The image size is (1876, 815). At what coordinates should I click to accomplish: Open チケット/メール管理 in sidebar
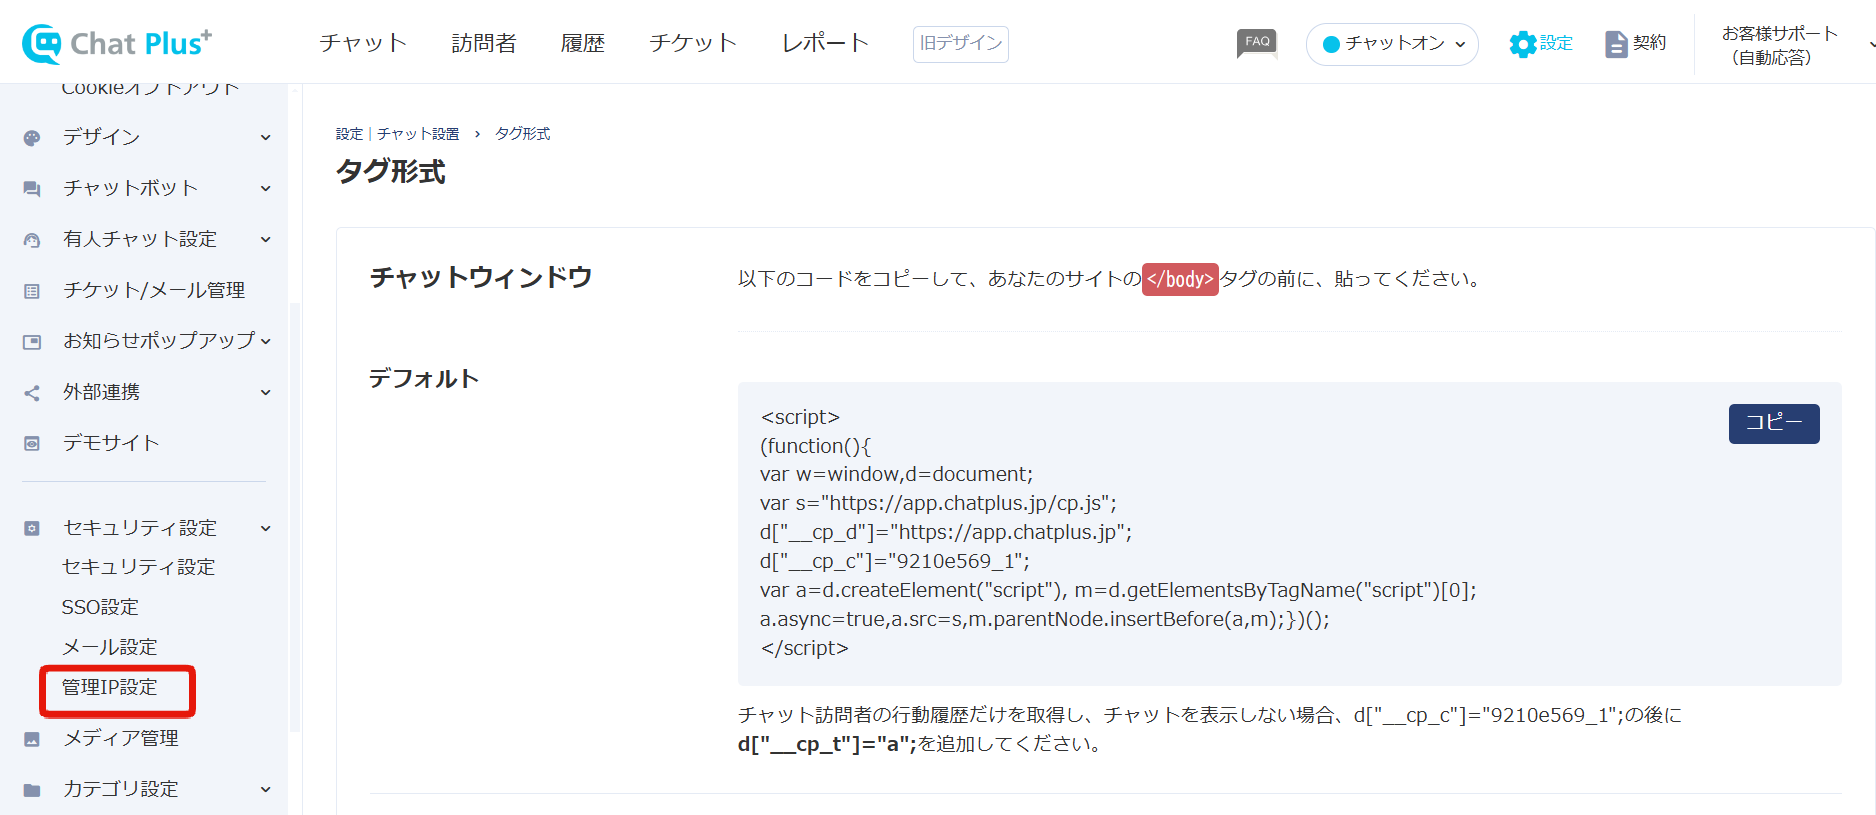[154, 290]
